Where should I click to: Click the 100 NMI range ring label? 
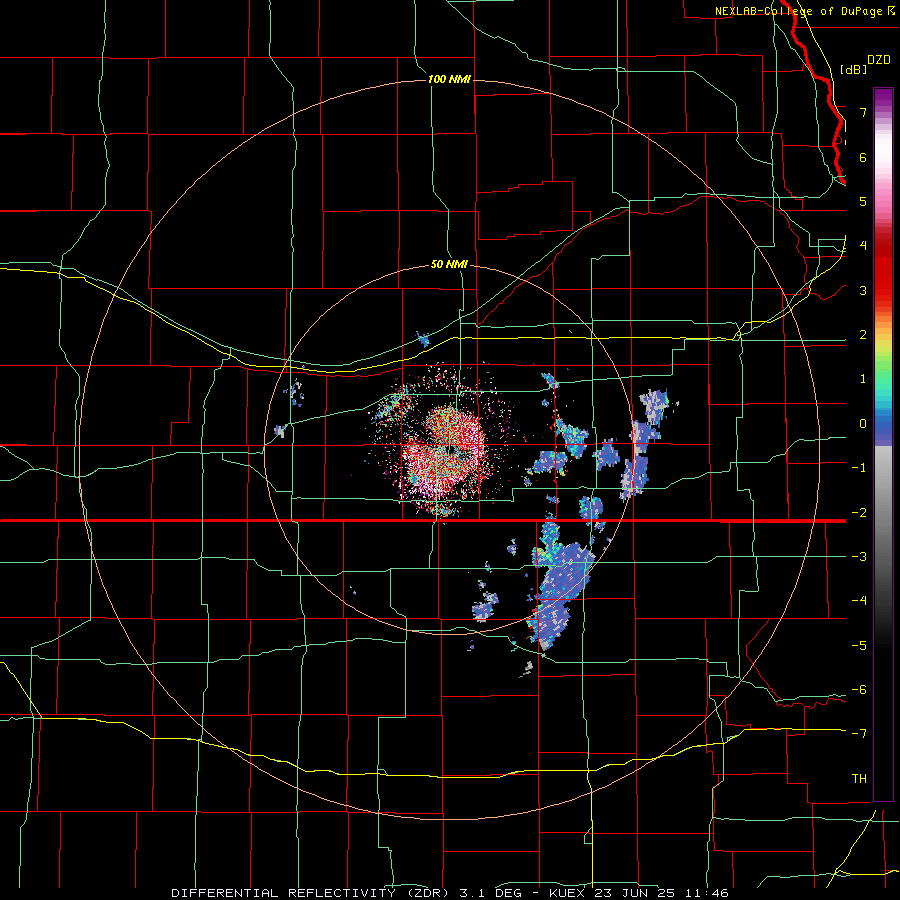449,79
